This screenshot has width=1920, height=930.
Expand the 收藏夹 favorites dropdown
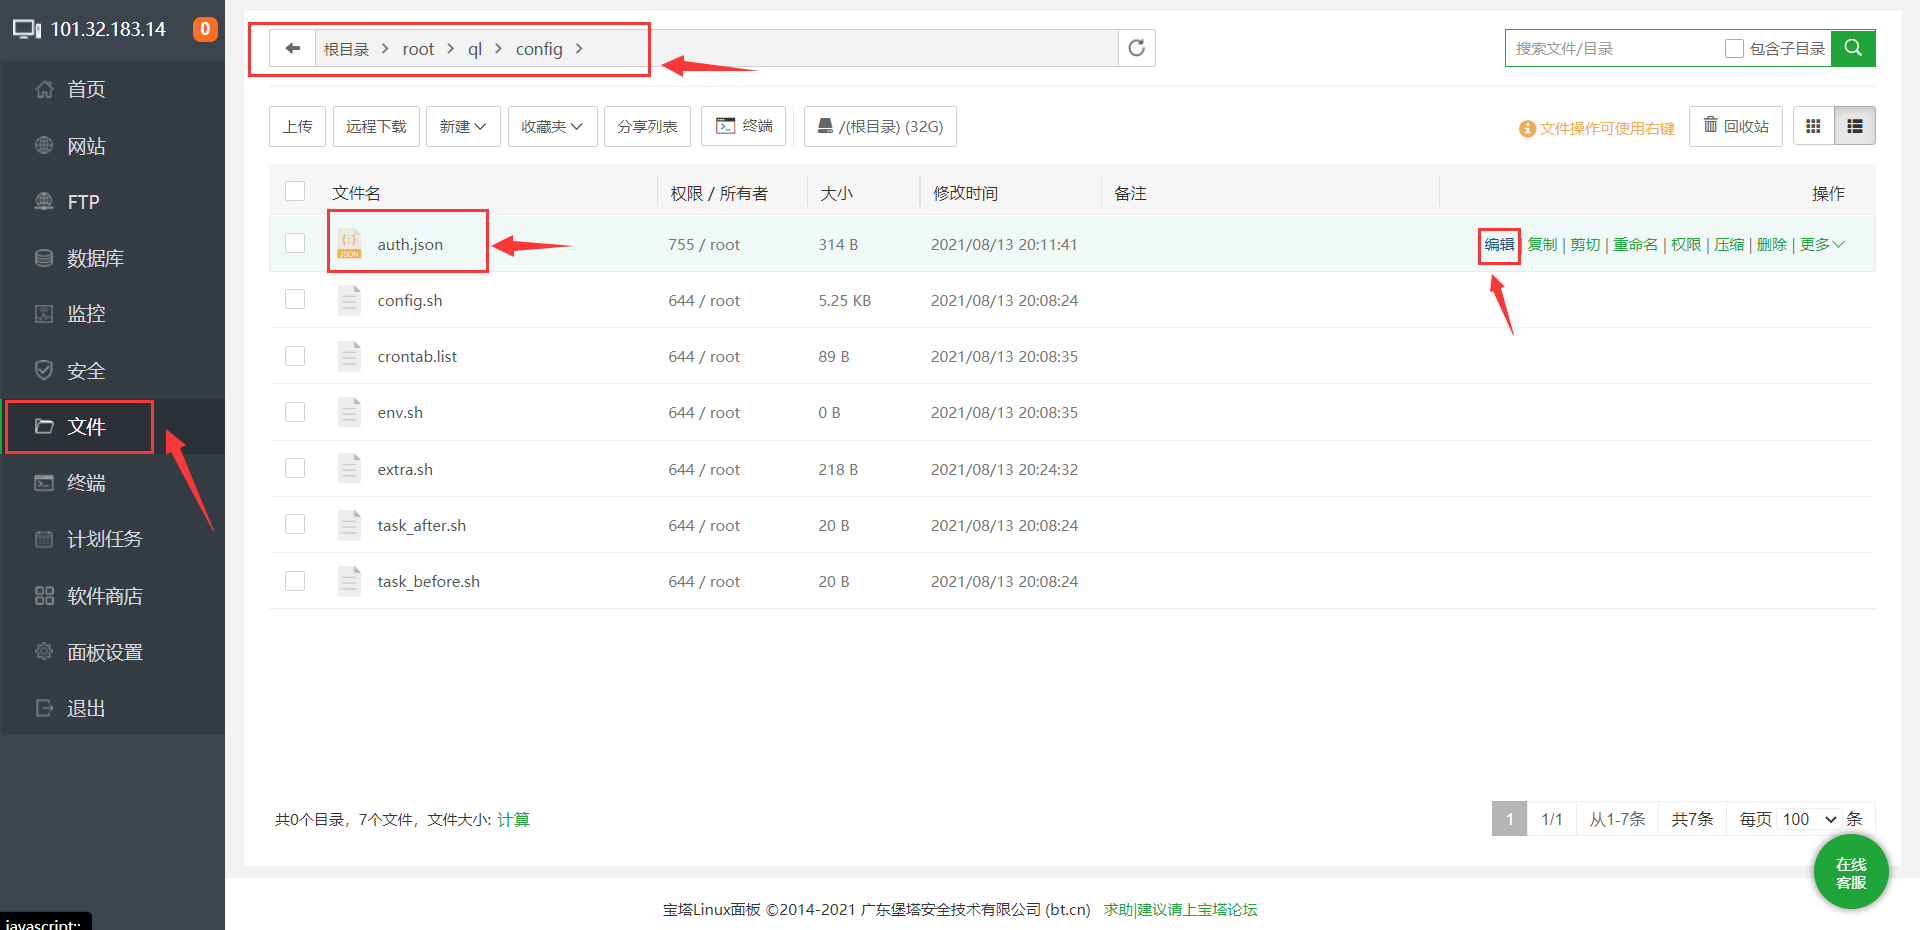(552, 126)
